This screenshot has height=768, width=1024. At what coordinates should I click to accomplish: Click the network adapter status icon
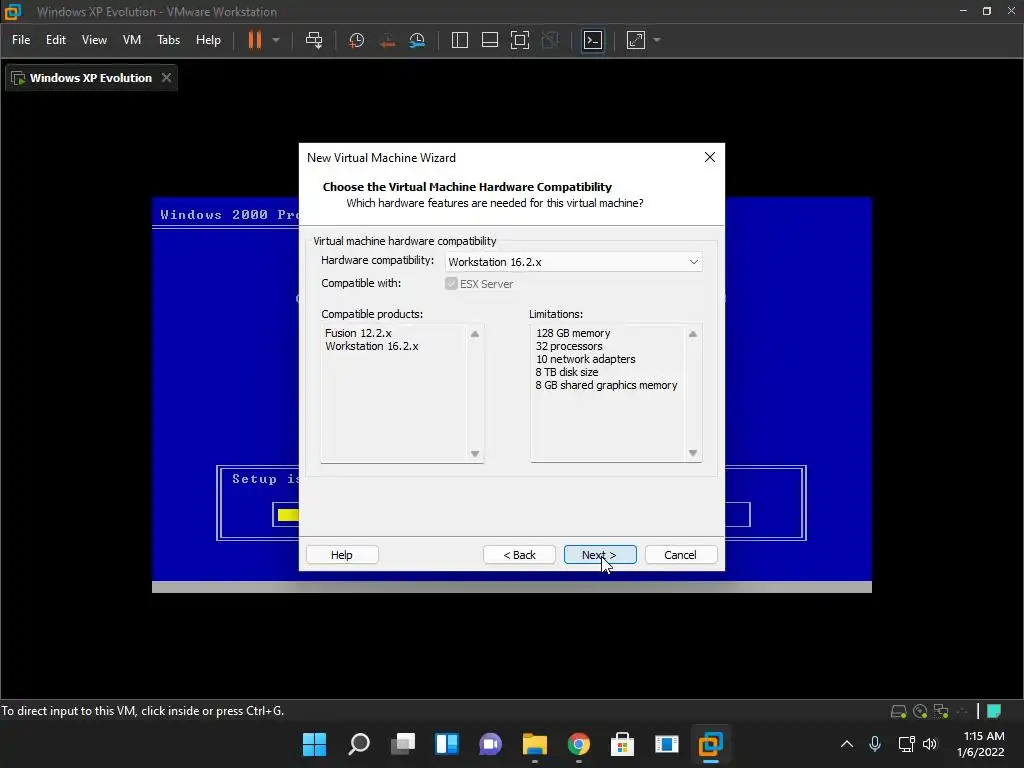[941, 711]
